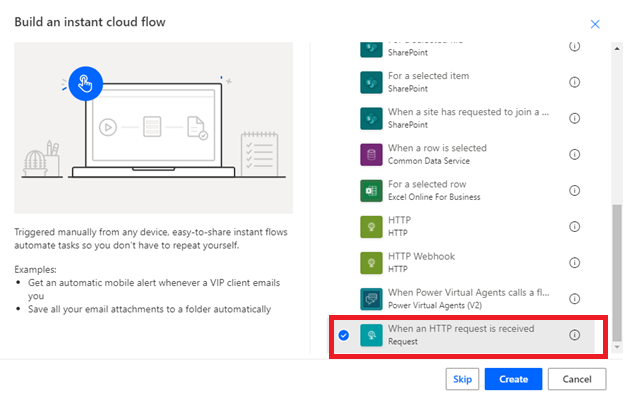
Task: Click the scrollbar up arrow
Action: point(617,48)
